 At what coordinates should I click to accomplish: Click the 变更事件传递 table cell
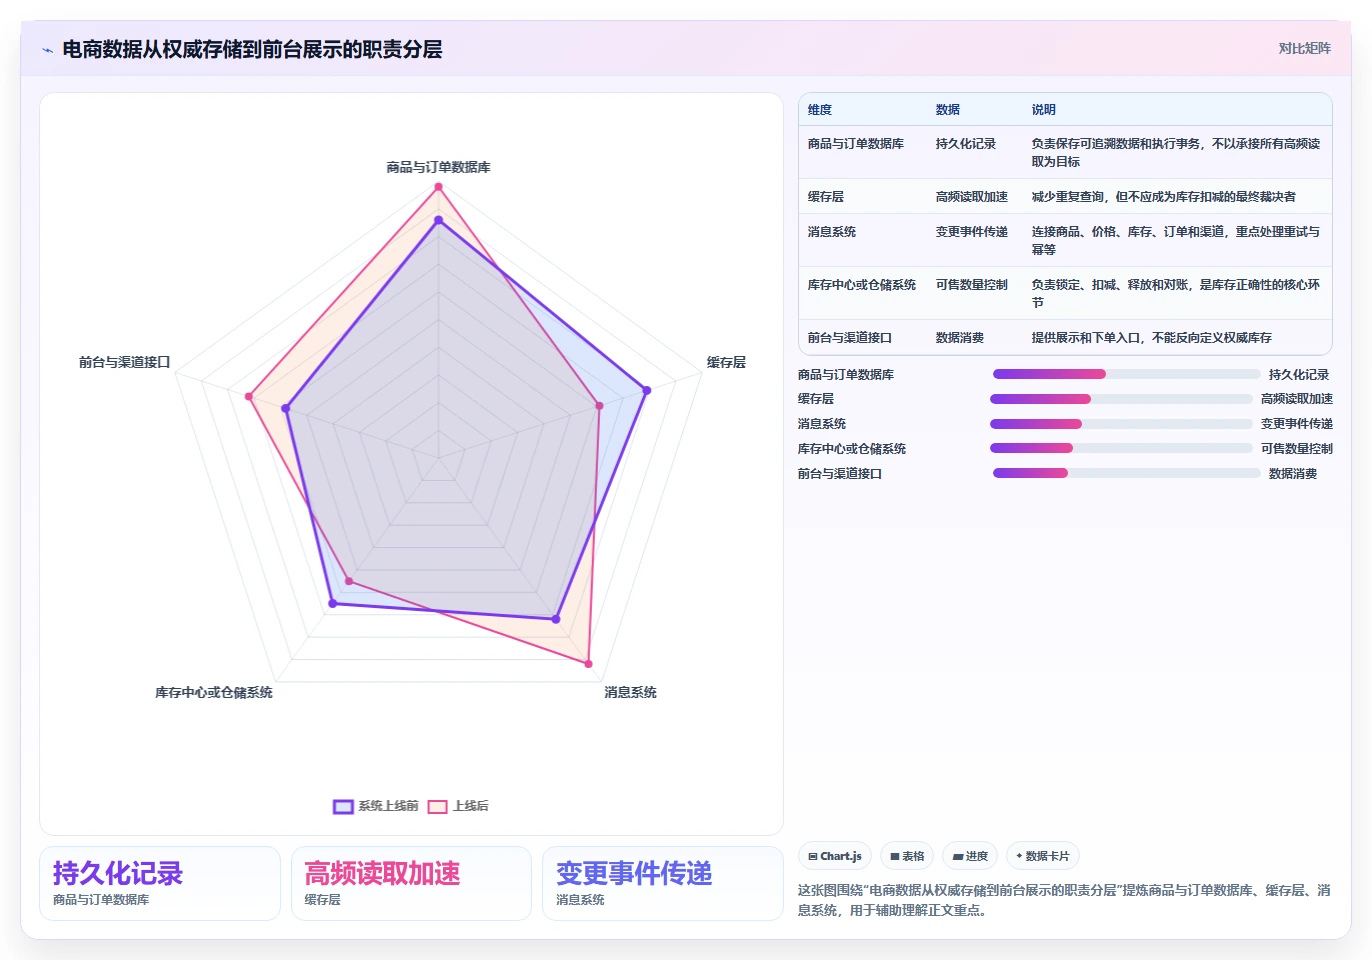972,232
